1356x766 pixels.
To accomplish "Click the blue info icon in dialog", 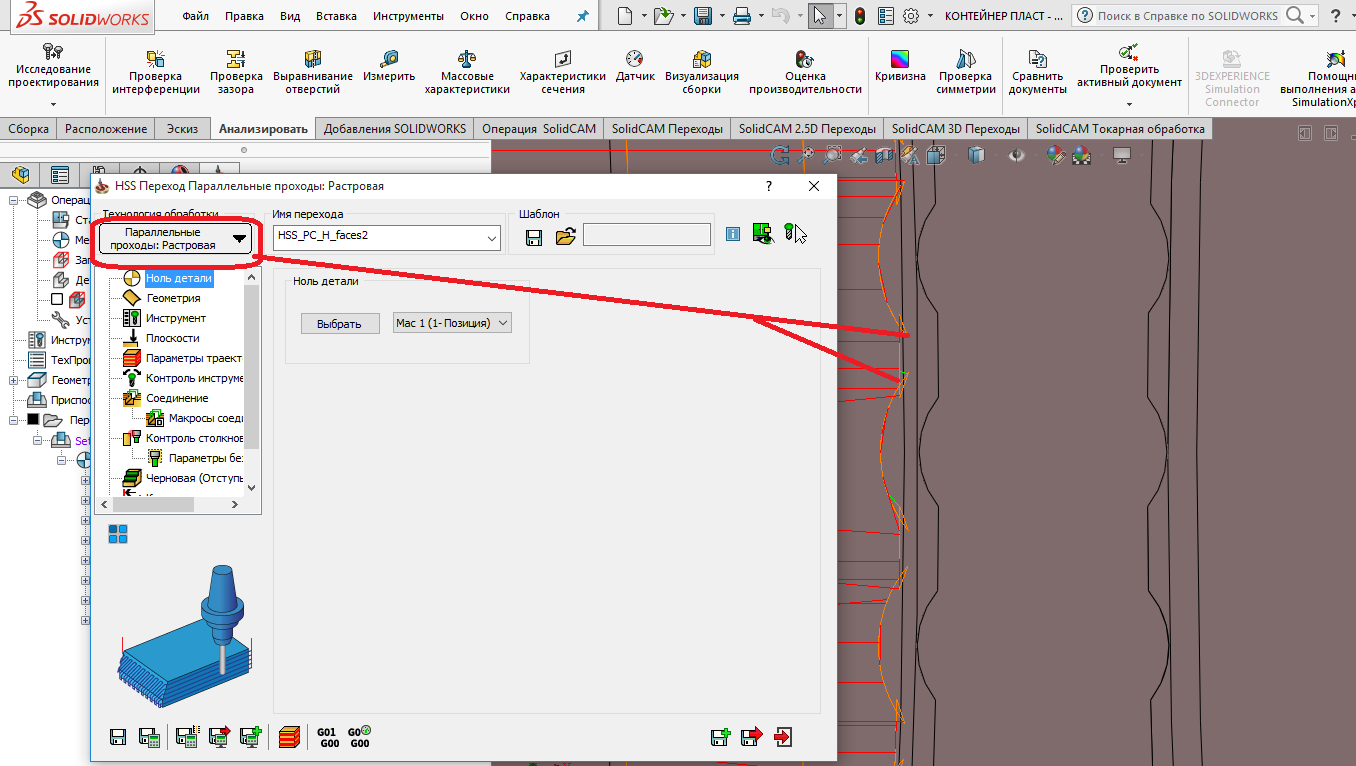I will pos(733,234).
